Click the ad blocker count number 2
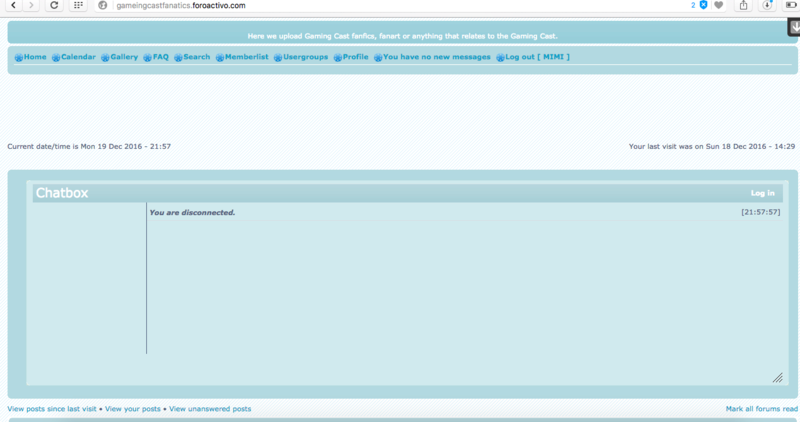The image size is (800, 422). coord(693,5)
